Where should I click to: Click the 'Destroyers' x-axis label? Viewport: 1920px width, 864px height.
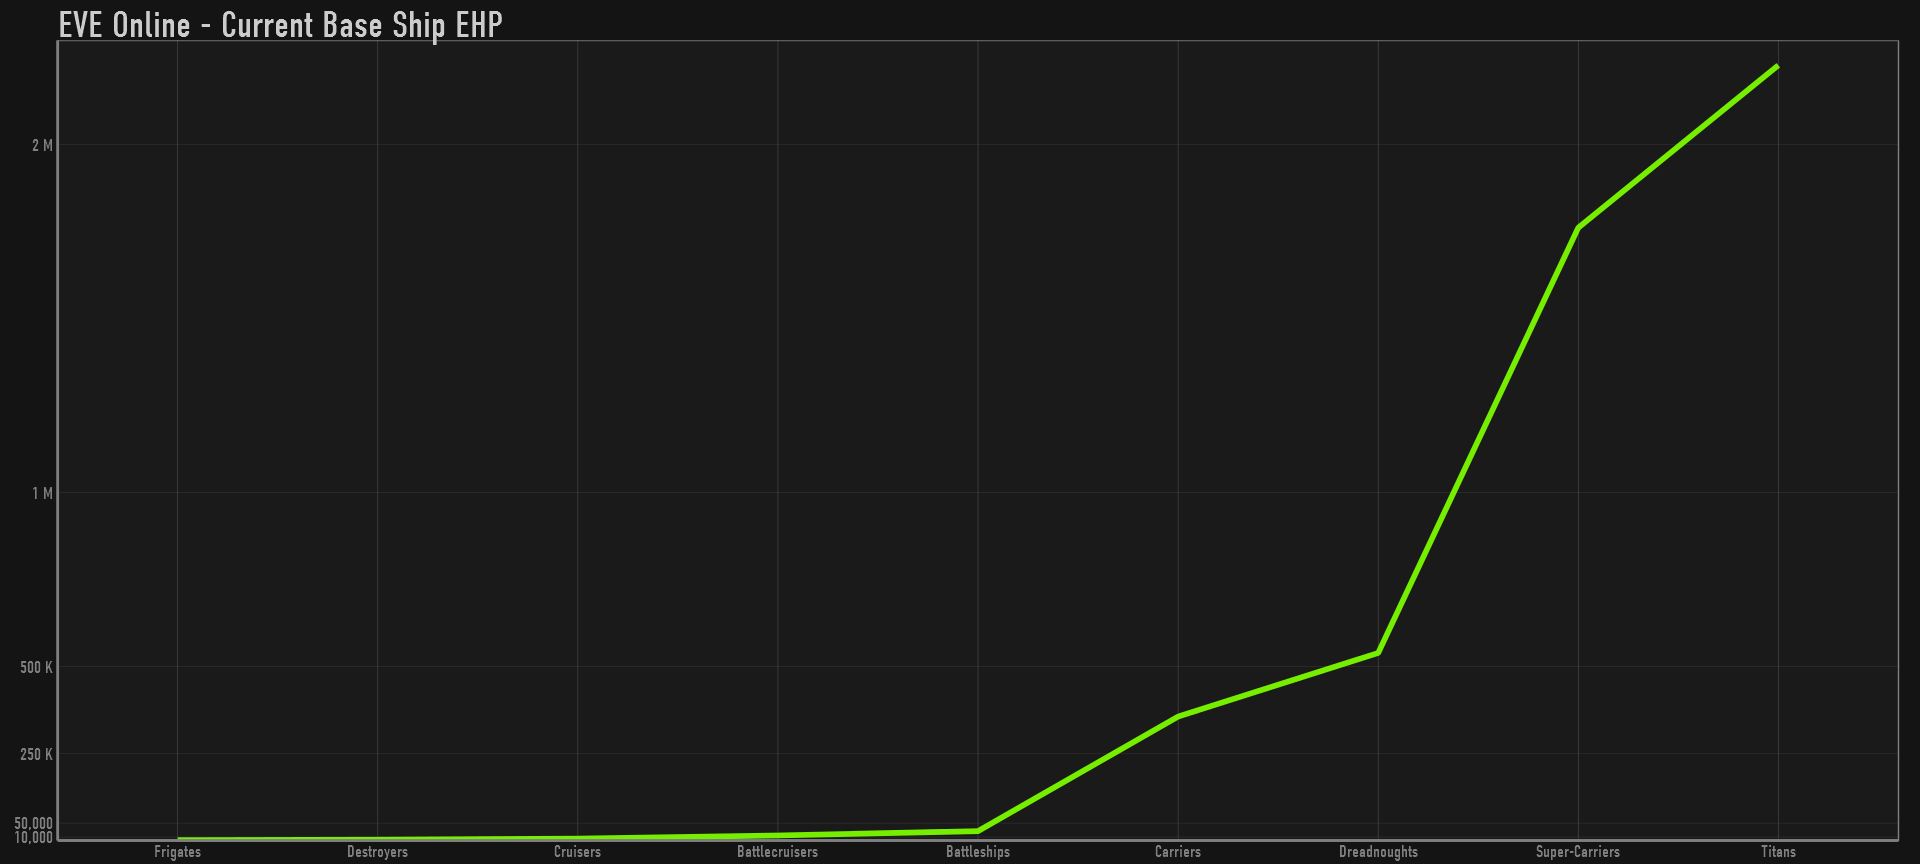pos(377,852)
